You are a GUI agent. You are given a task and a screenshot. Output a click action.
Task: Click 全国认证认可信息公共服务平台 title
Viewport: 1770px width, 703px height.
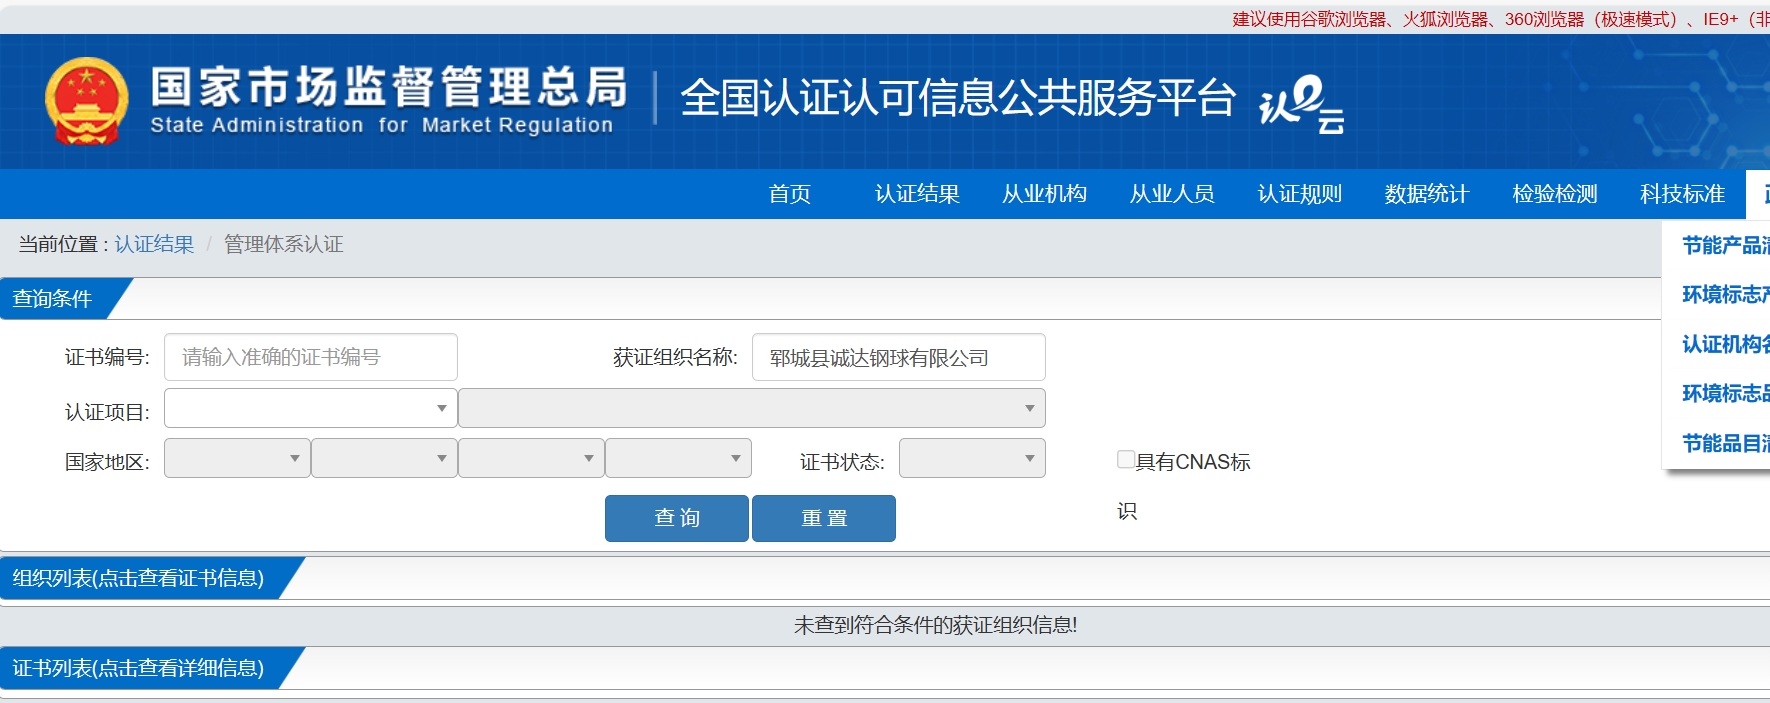point(958,98)
